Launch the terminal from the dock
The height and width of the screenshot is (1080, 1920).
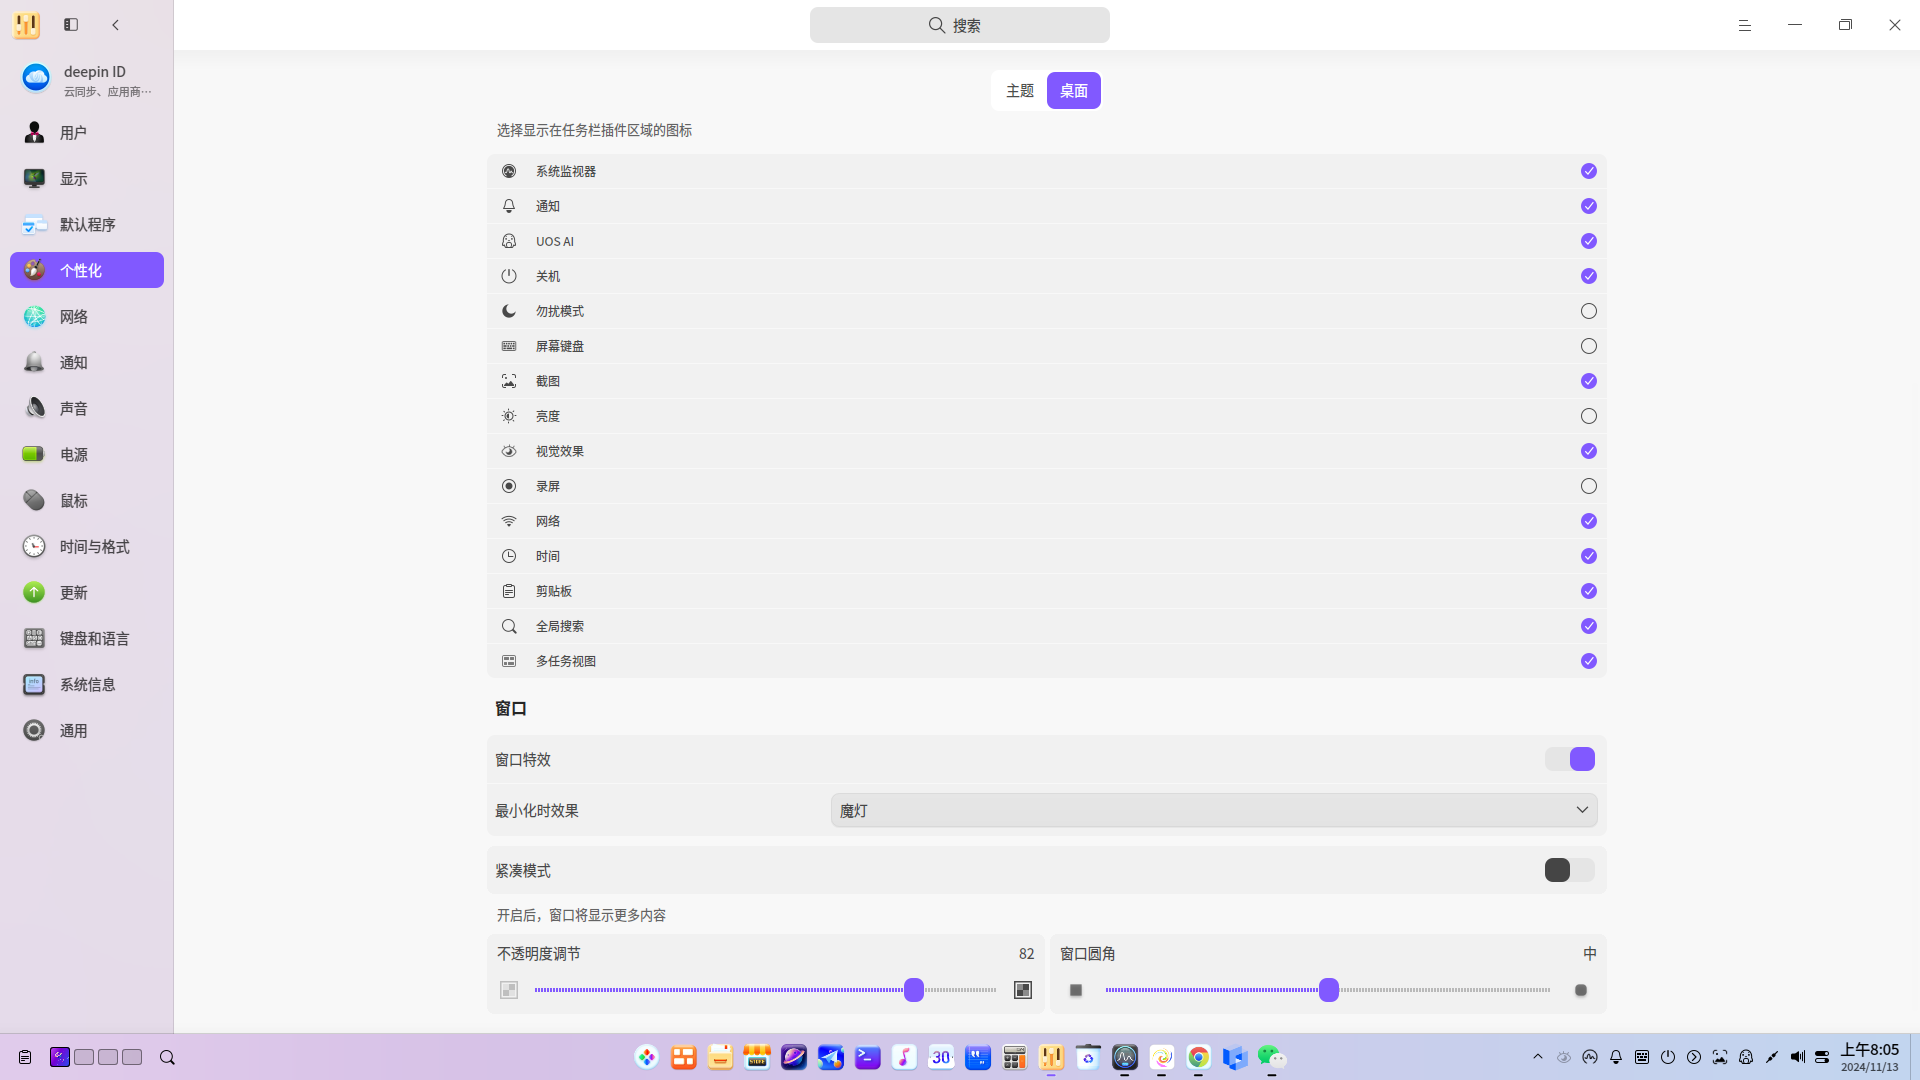point(868,1057)
